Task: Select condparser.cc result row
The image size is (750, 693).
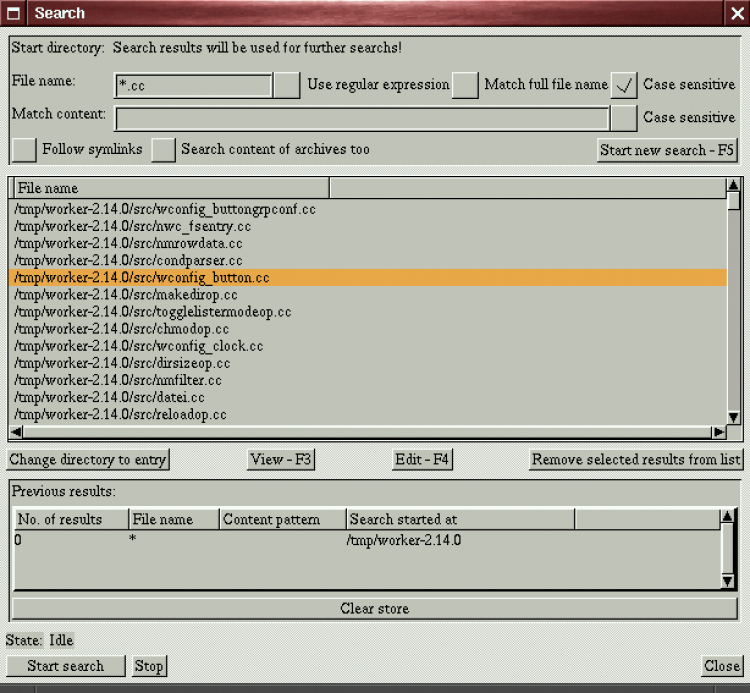Action: click(x=367, y=261)
